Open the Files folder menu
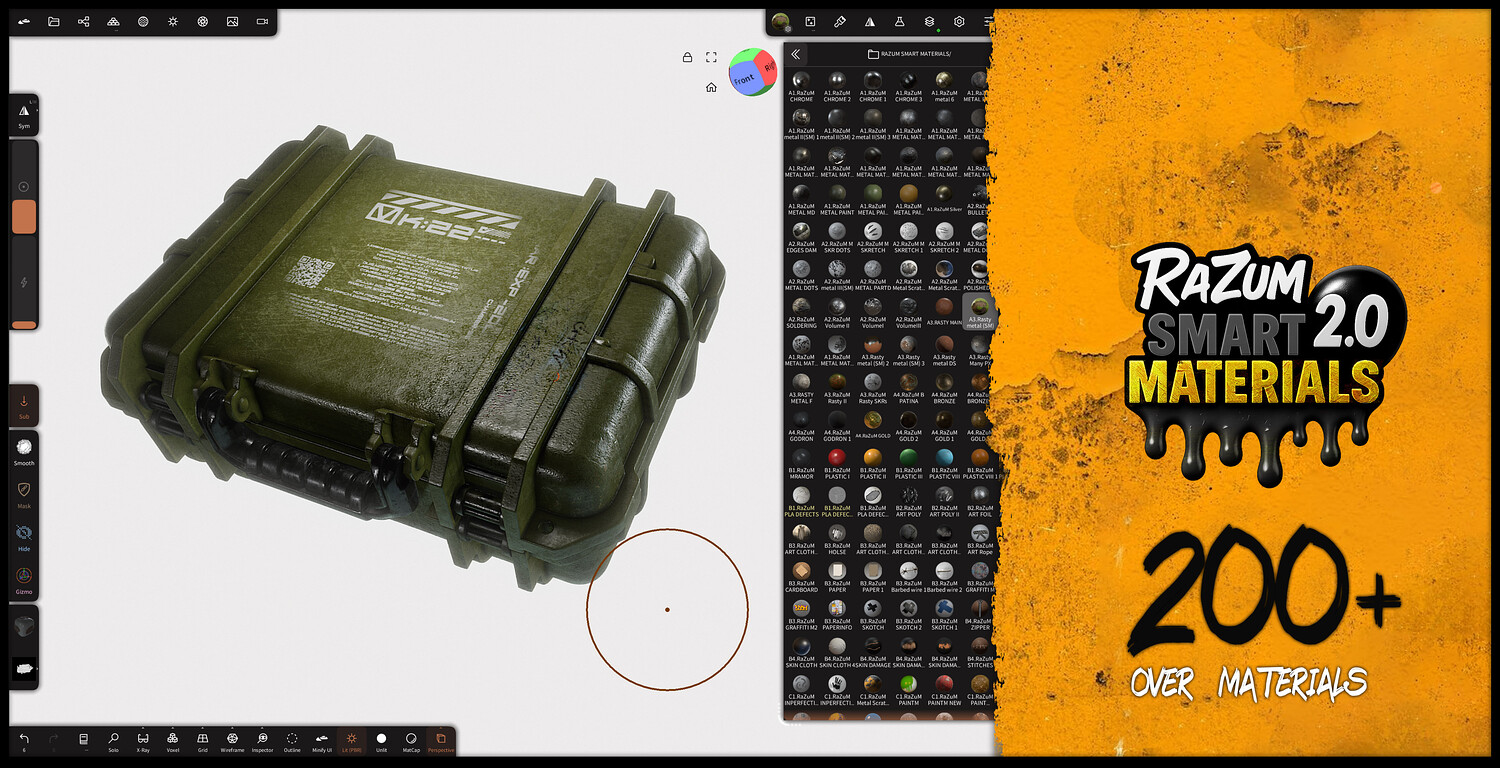 (x=54, y=21)
